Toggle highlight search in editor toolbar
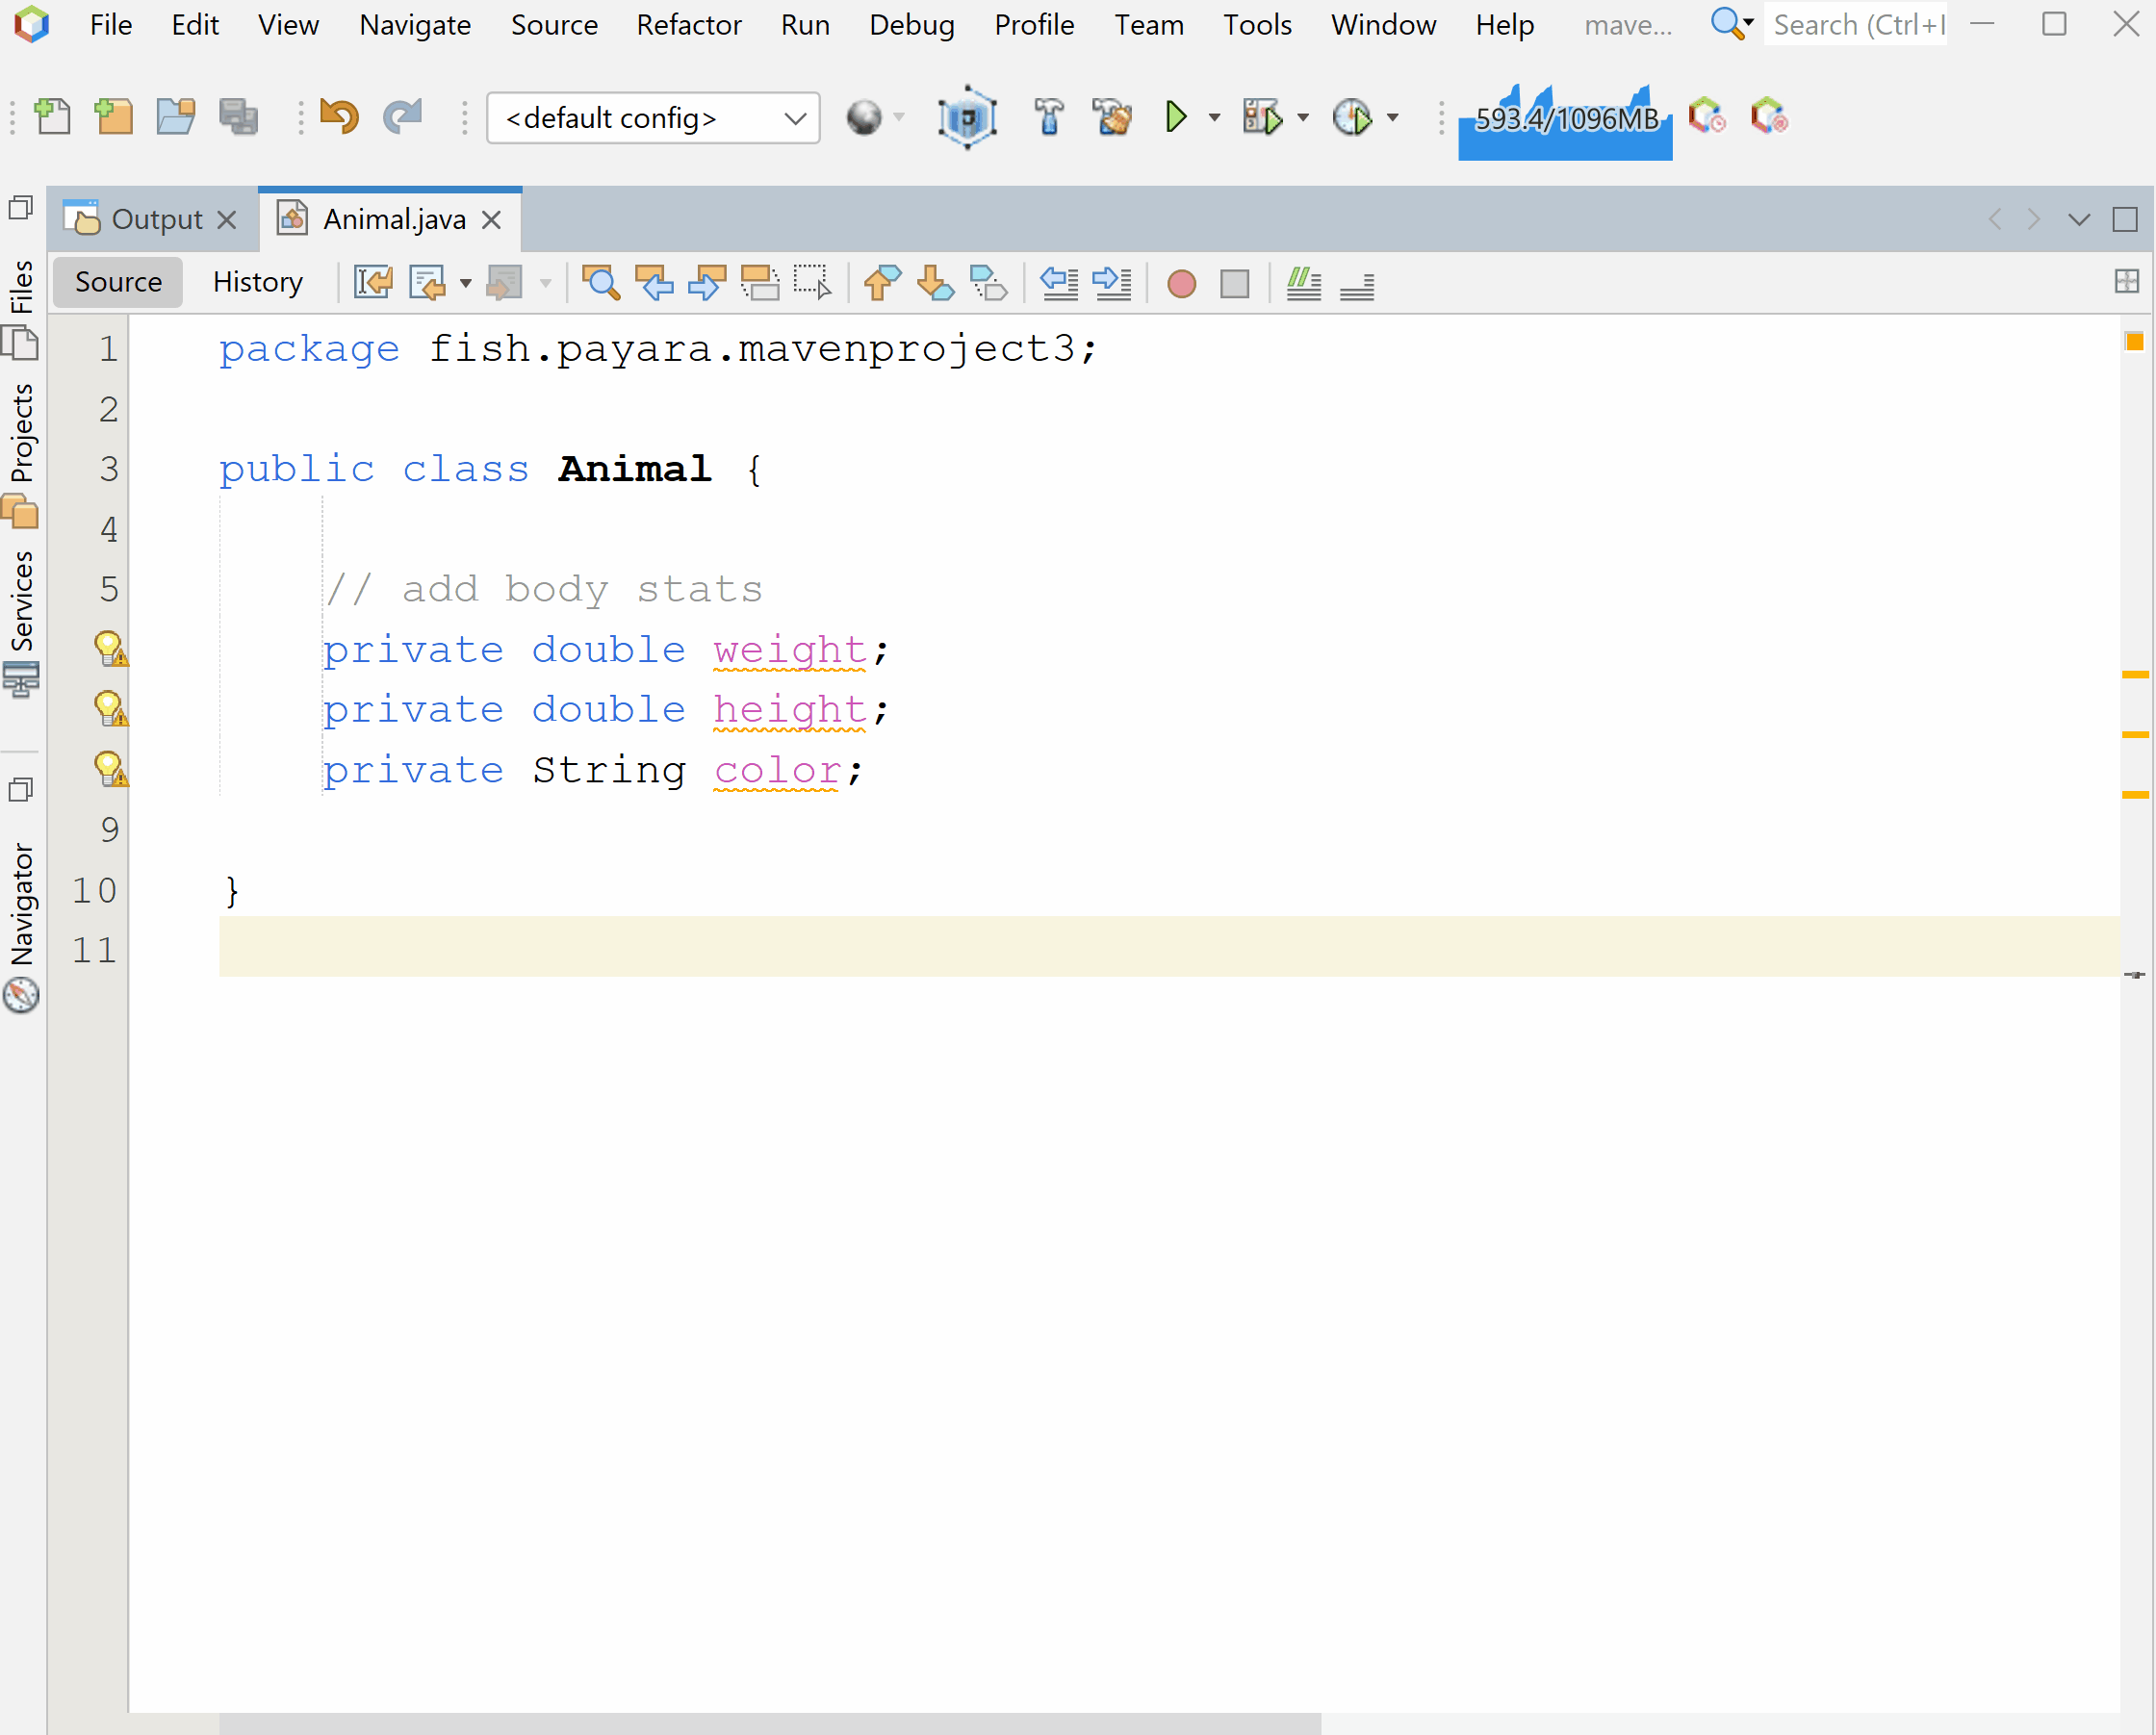This screenshot has height=1735, width=2156. pyautogui.click(x=760, y=283)
